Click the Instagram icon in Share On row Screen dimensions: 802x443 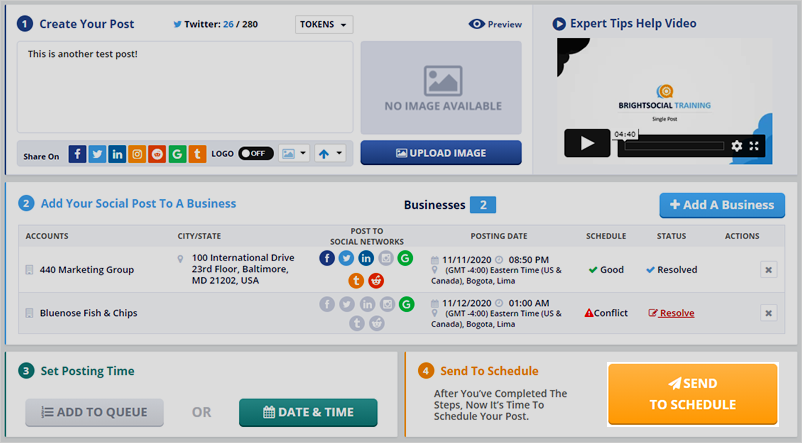(x=137, y=154)
